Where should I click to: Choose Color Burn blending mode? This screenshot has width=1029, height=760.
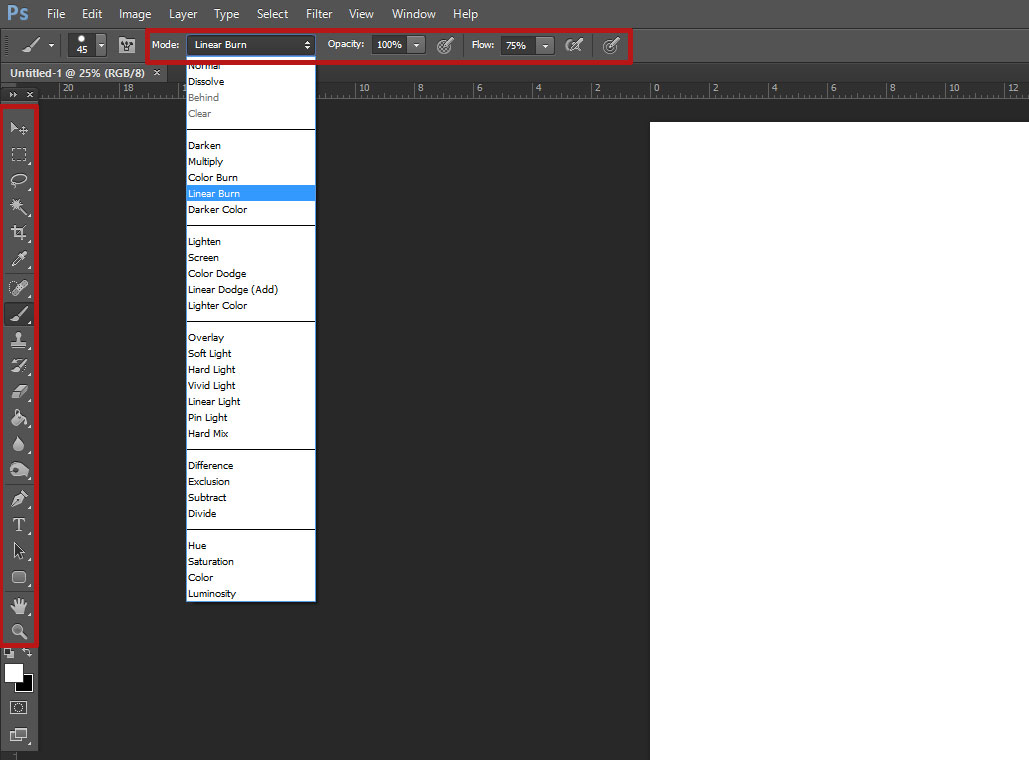click(x=251, y=177)
